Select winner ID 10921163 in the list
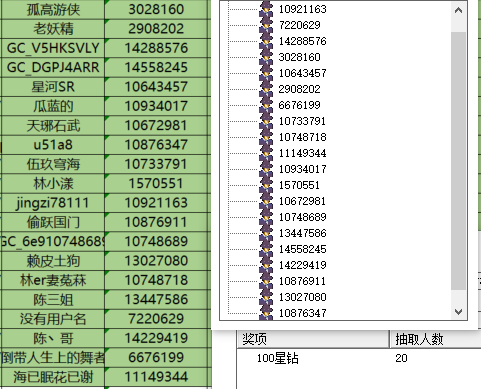 pos(302,9)
